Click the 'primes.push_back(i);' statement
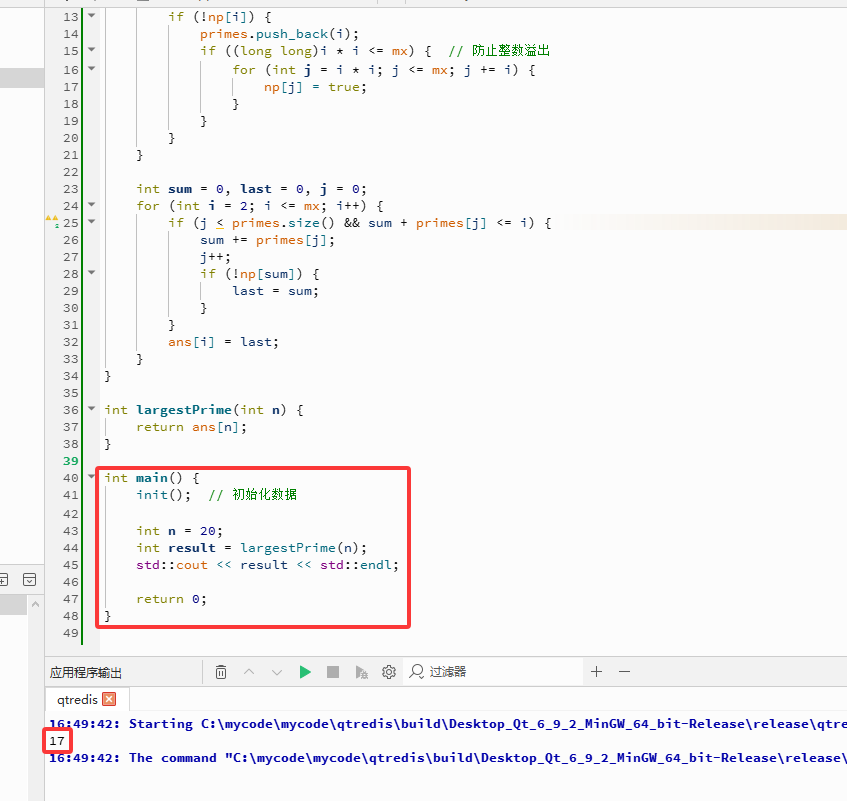 [x=279, y=34]
